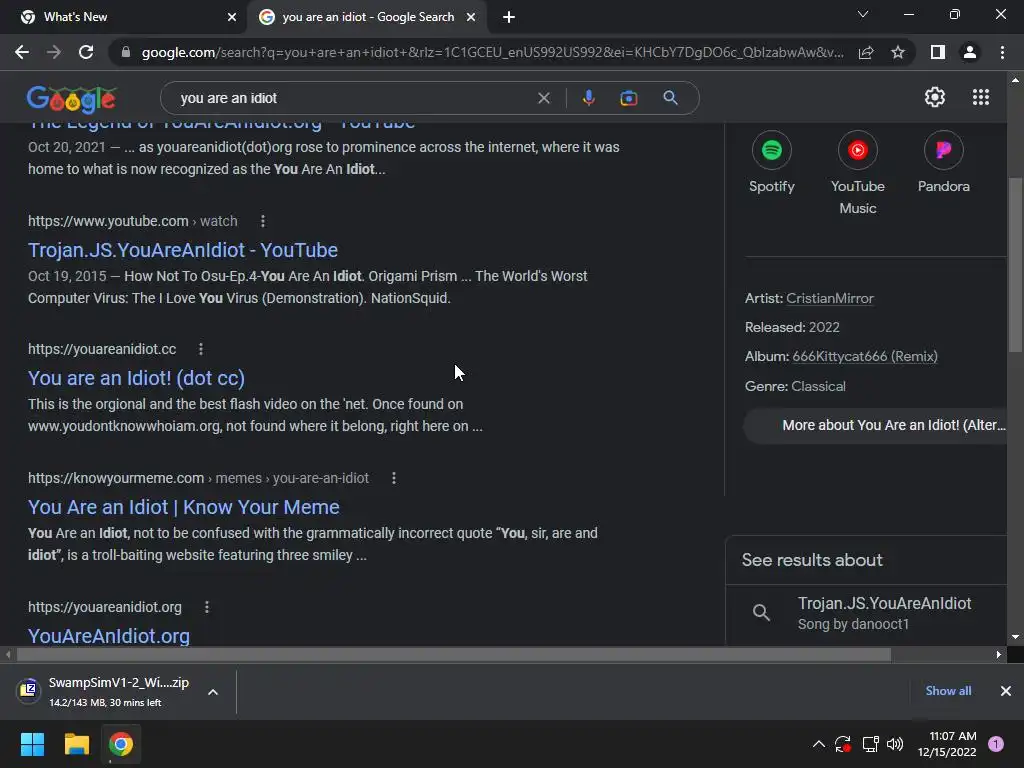
Task: Share this page from address bar
Action: point(866,52)
